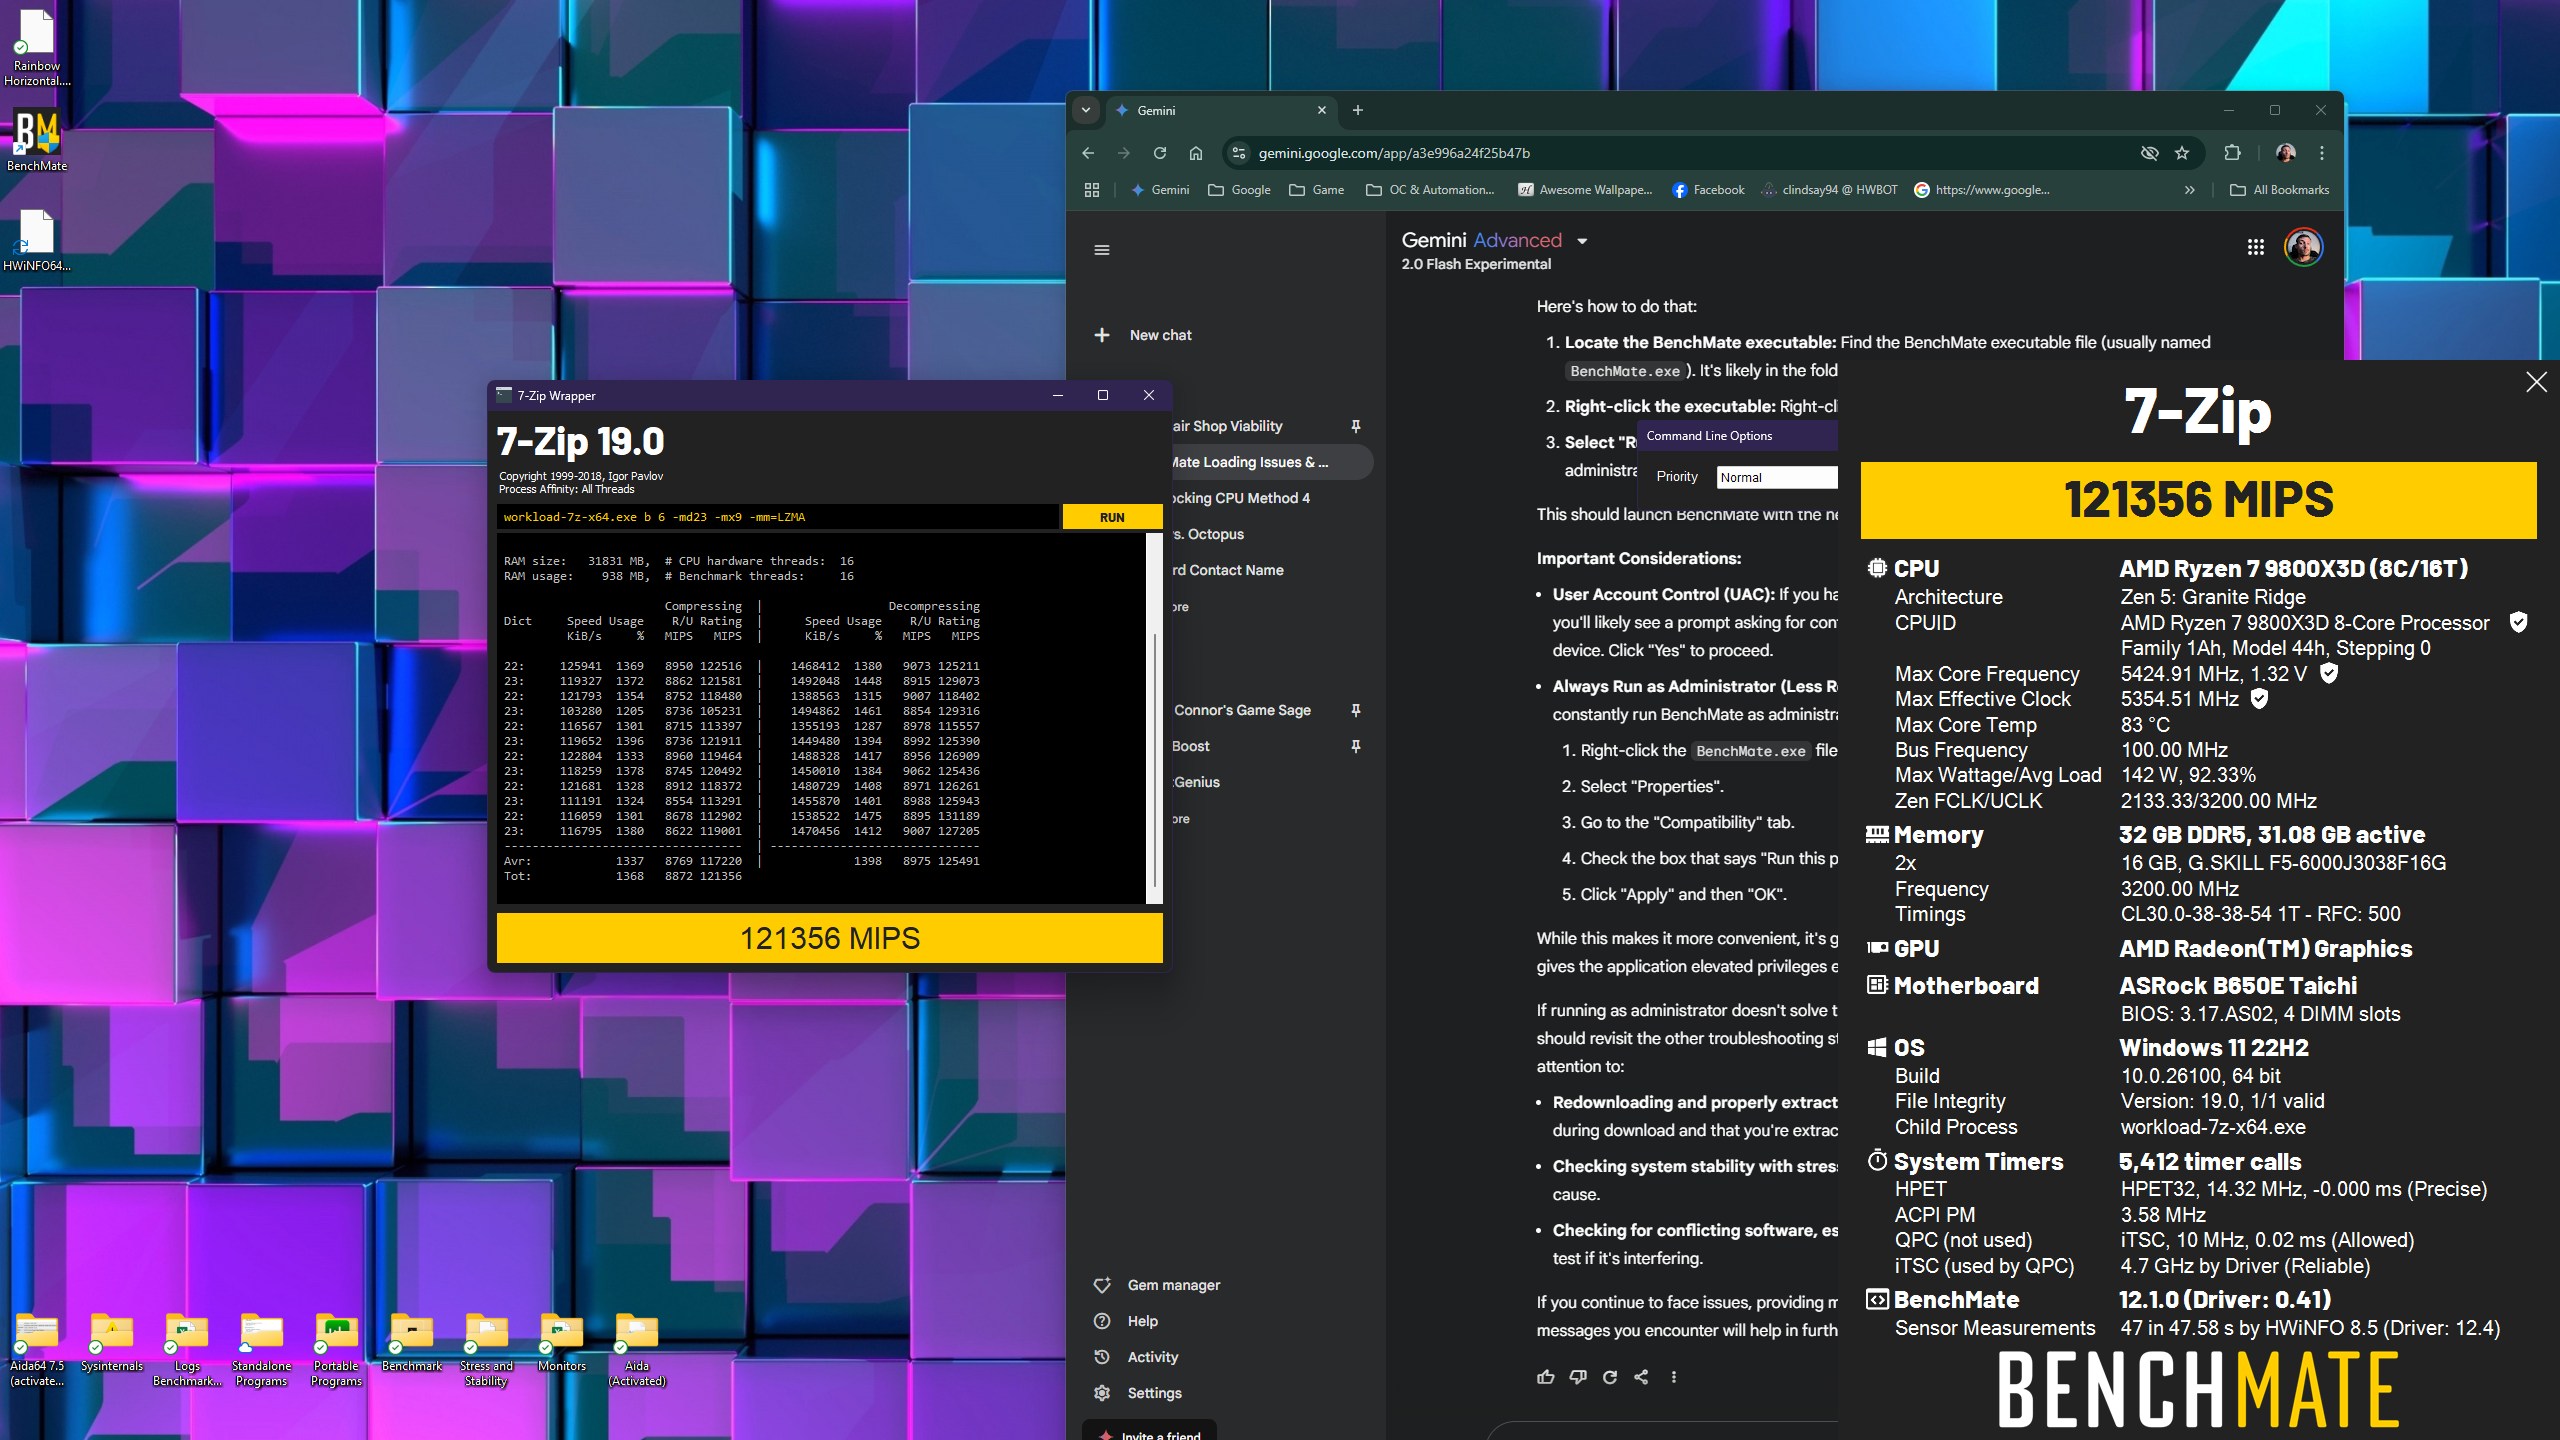Share the Gemini response
The width and height of the screenshot is (2560, 1440).
pos(1642,1377)
